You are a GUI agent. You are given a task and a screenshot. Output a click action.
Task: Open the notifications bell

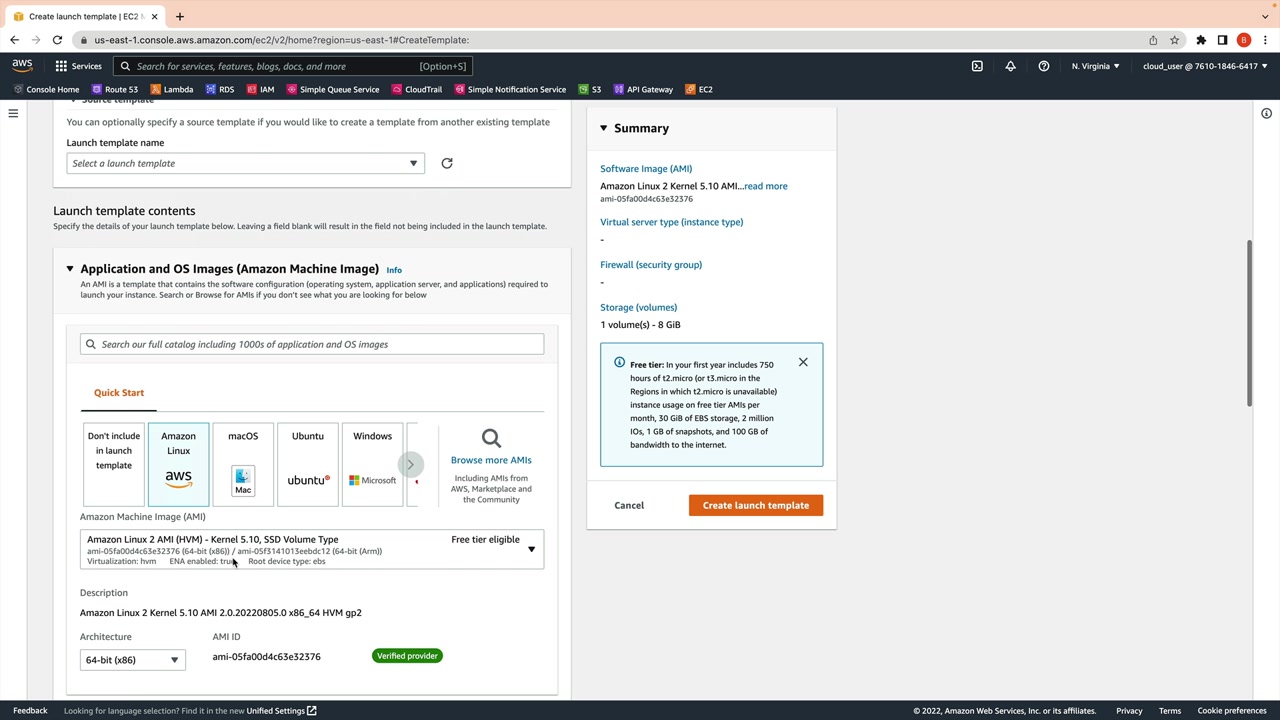pyautogui.click(x=1010, y=66)
